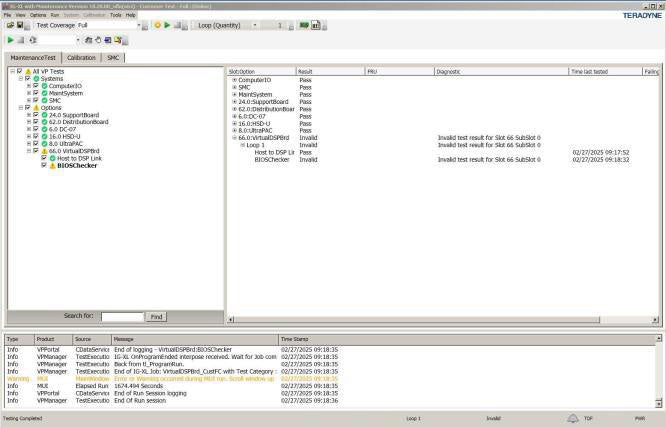
Task: Click the Search for input field
Action: tap(122, 316)
